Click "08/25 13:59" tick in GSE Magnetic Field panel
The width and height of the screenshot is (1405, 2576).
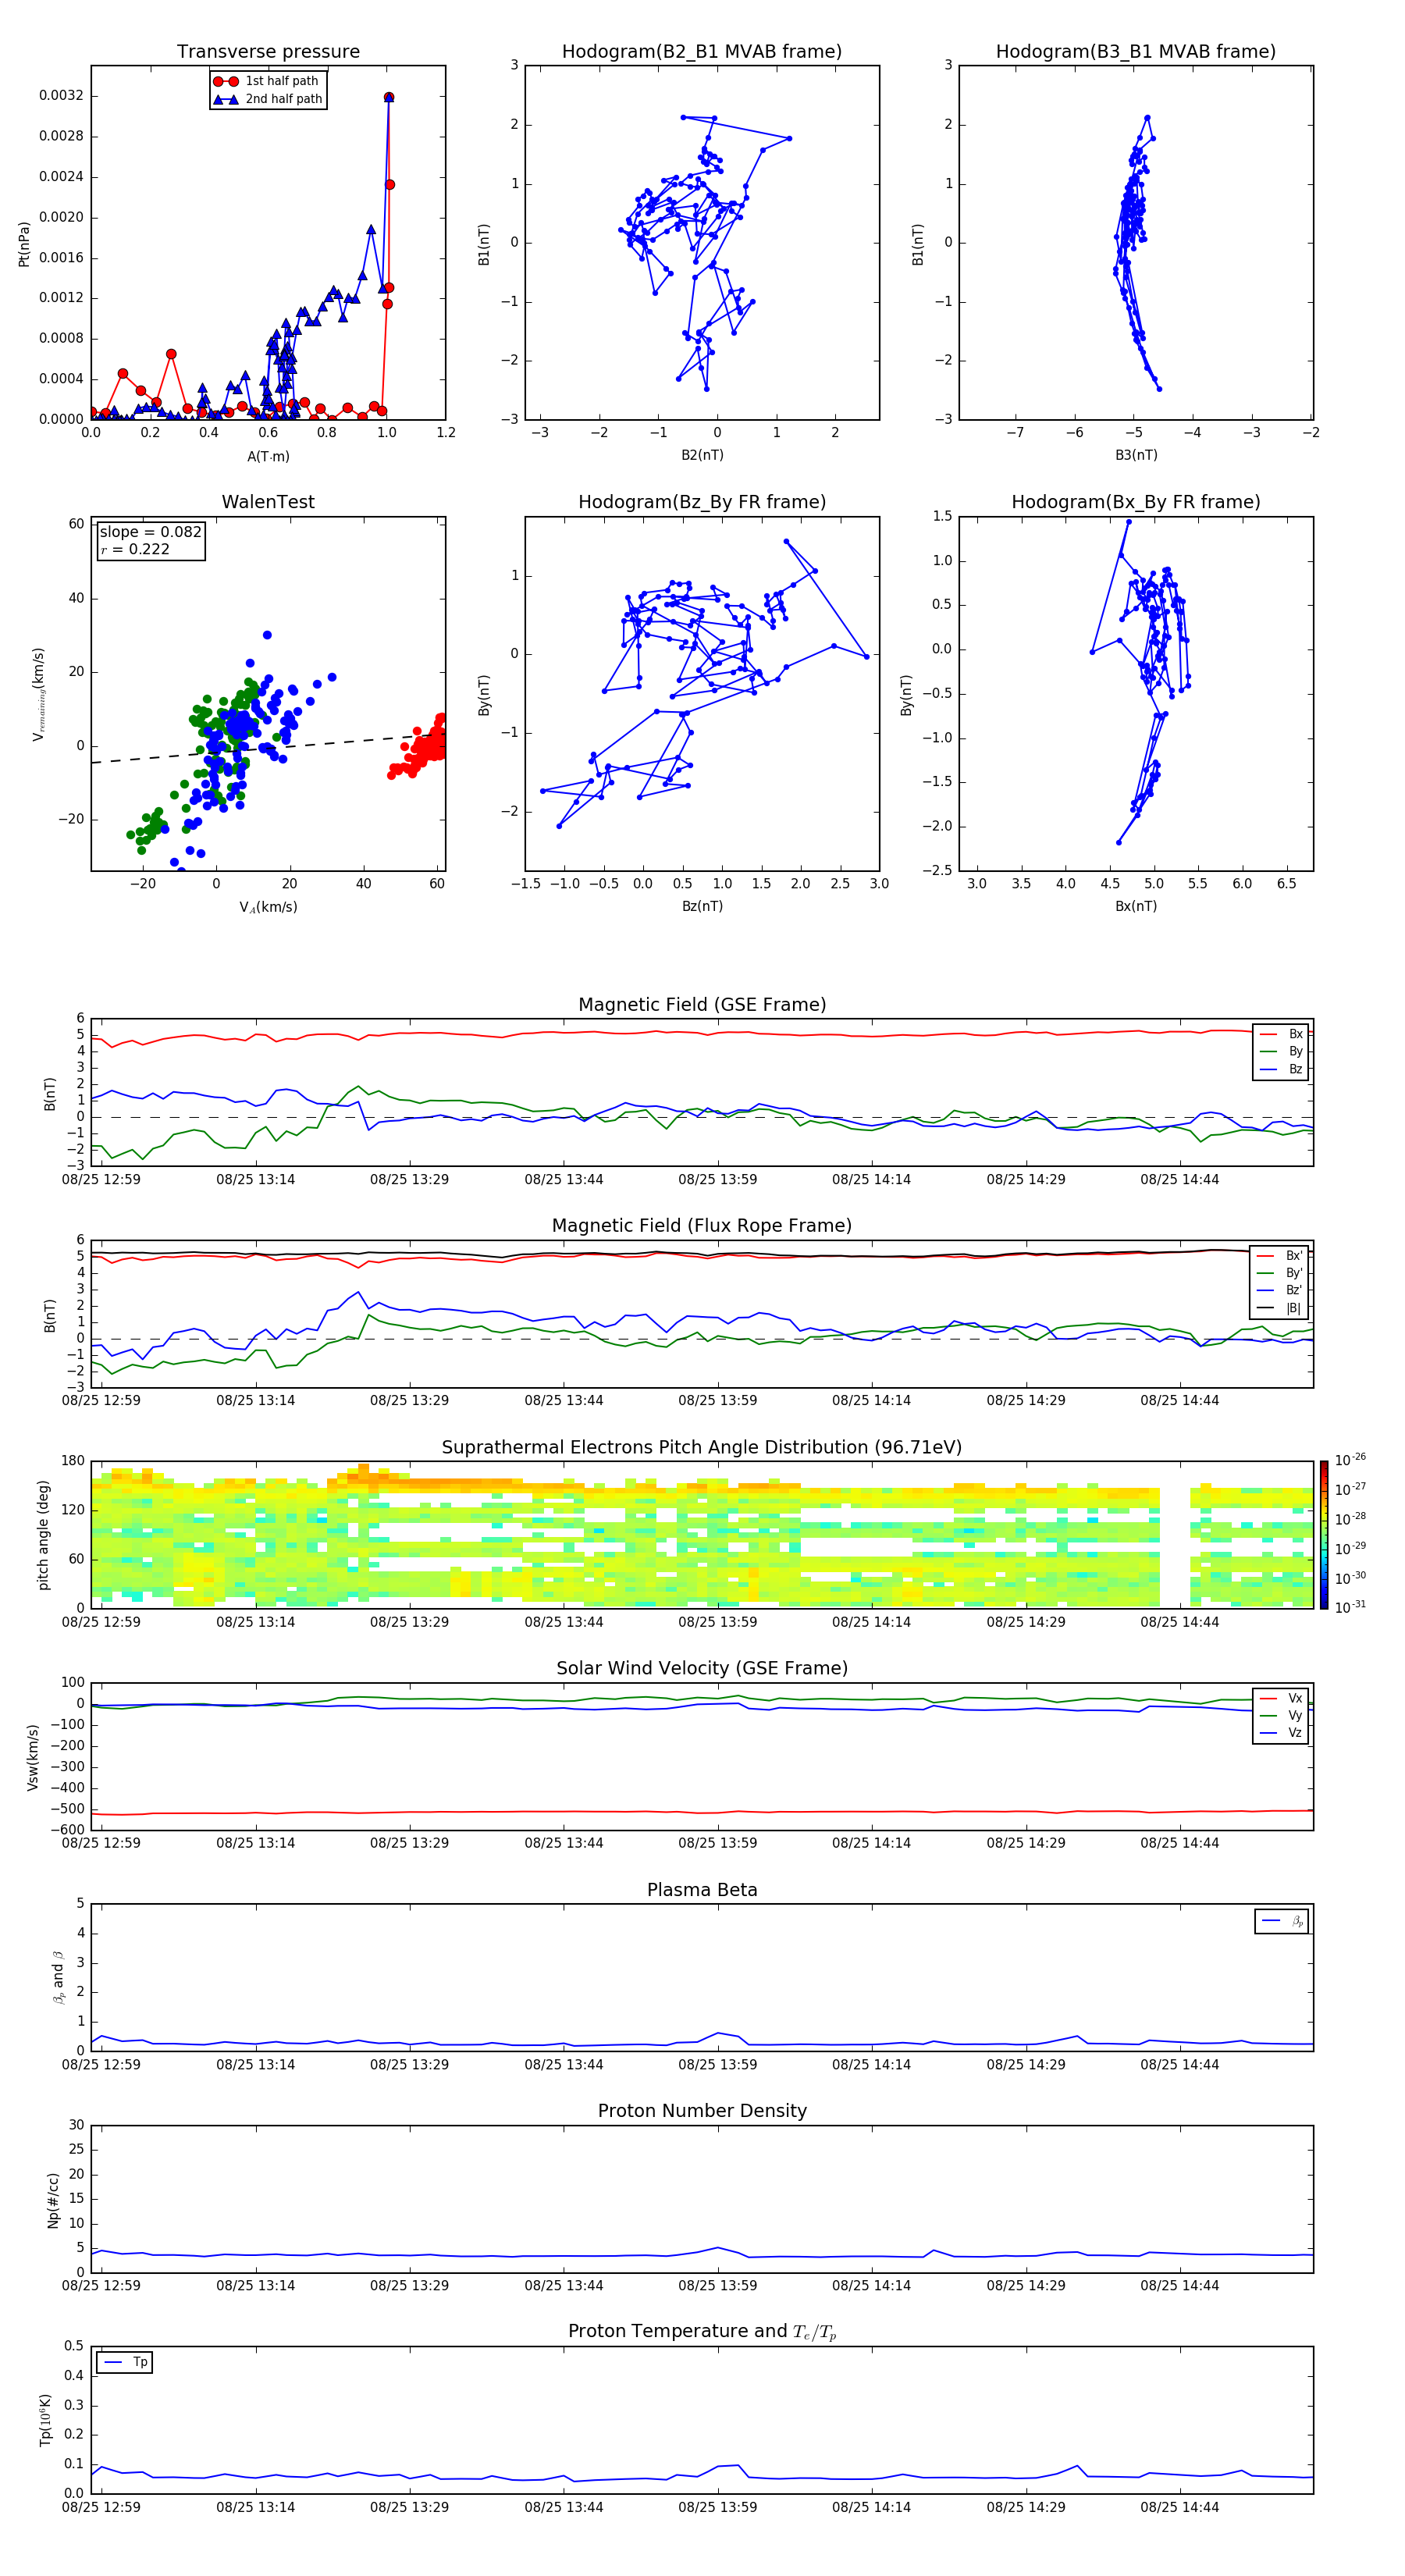tap(717, 1179)
